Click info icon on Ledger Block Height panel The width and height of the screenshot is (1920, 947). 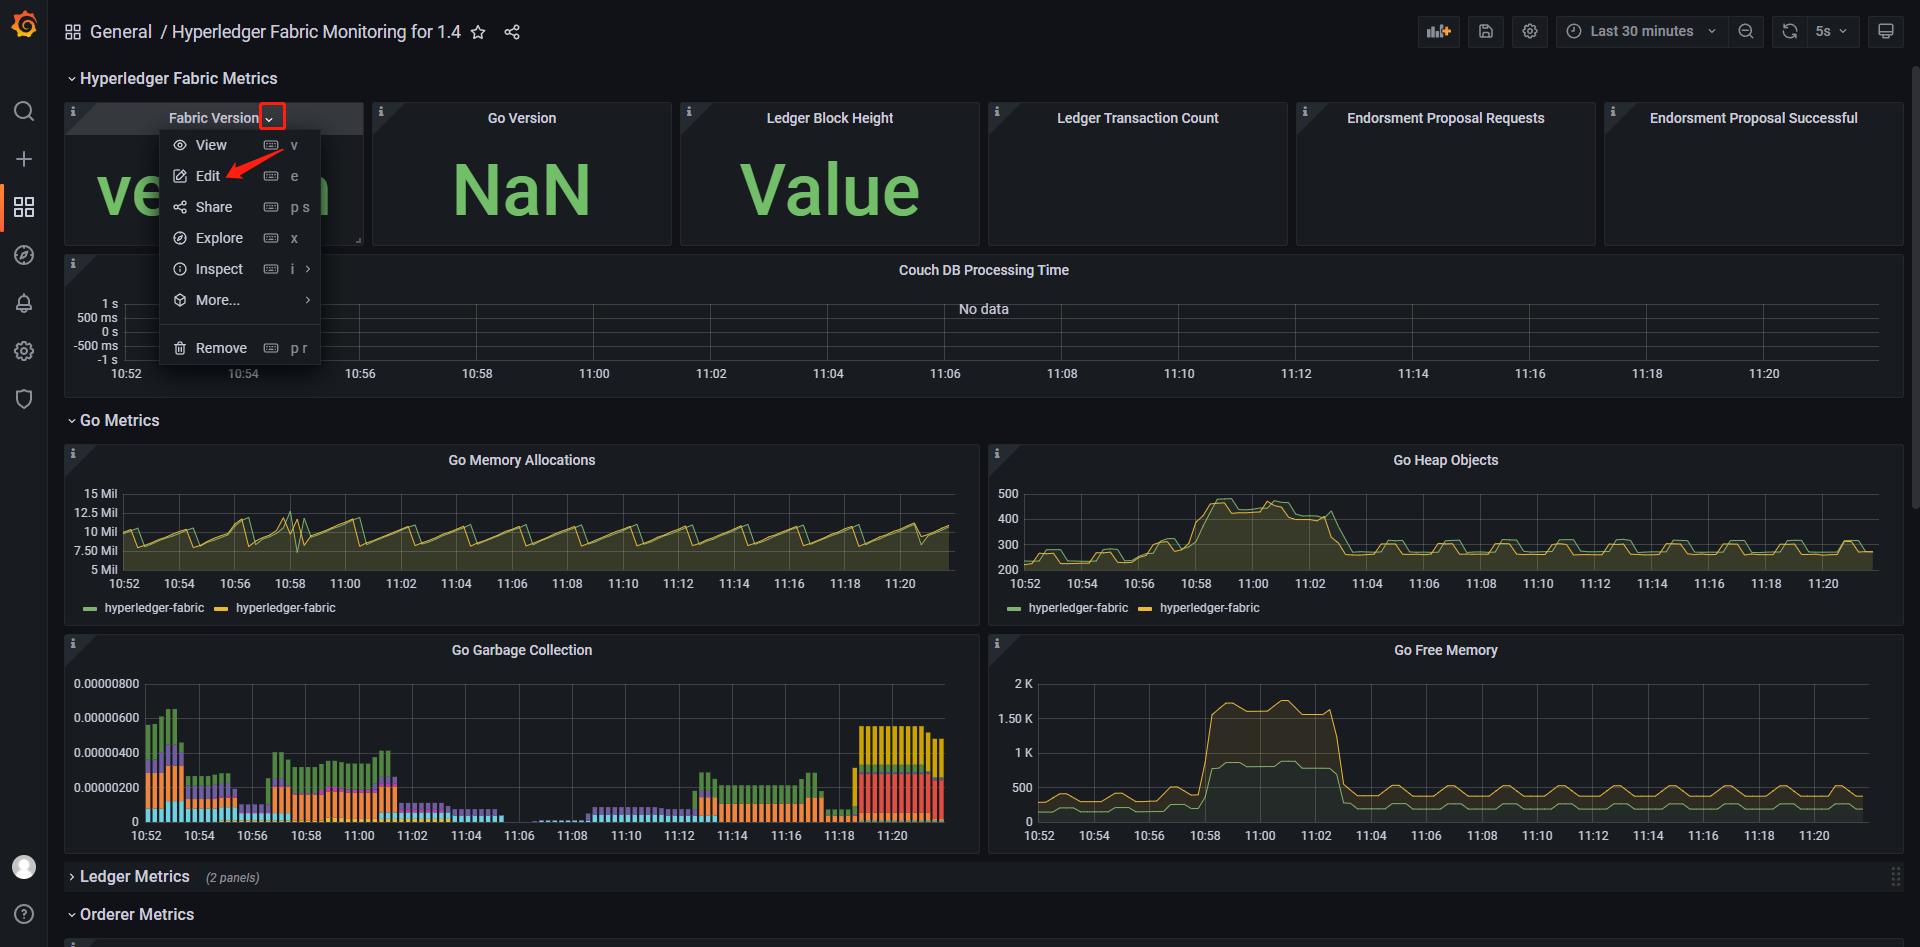[x=689, y=112]
